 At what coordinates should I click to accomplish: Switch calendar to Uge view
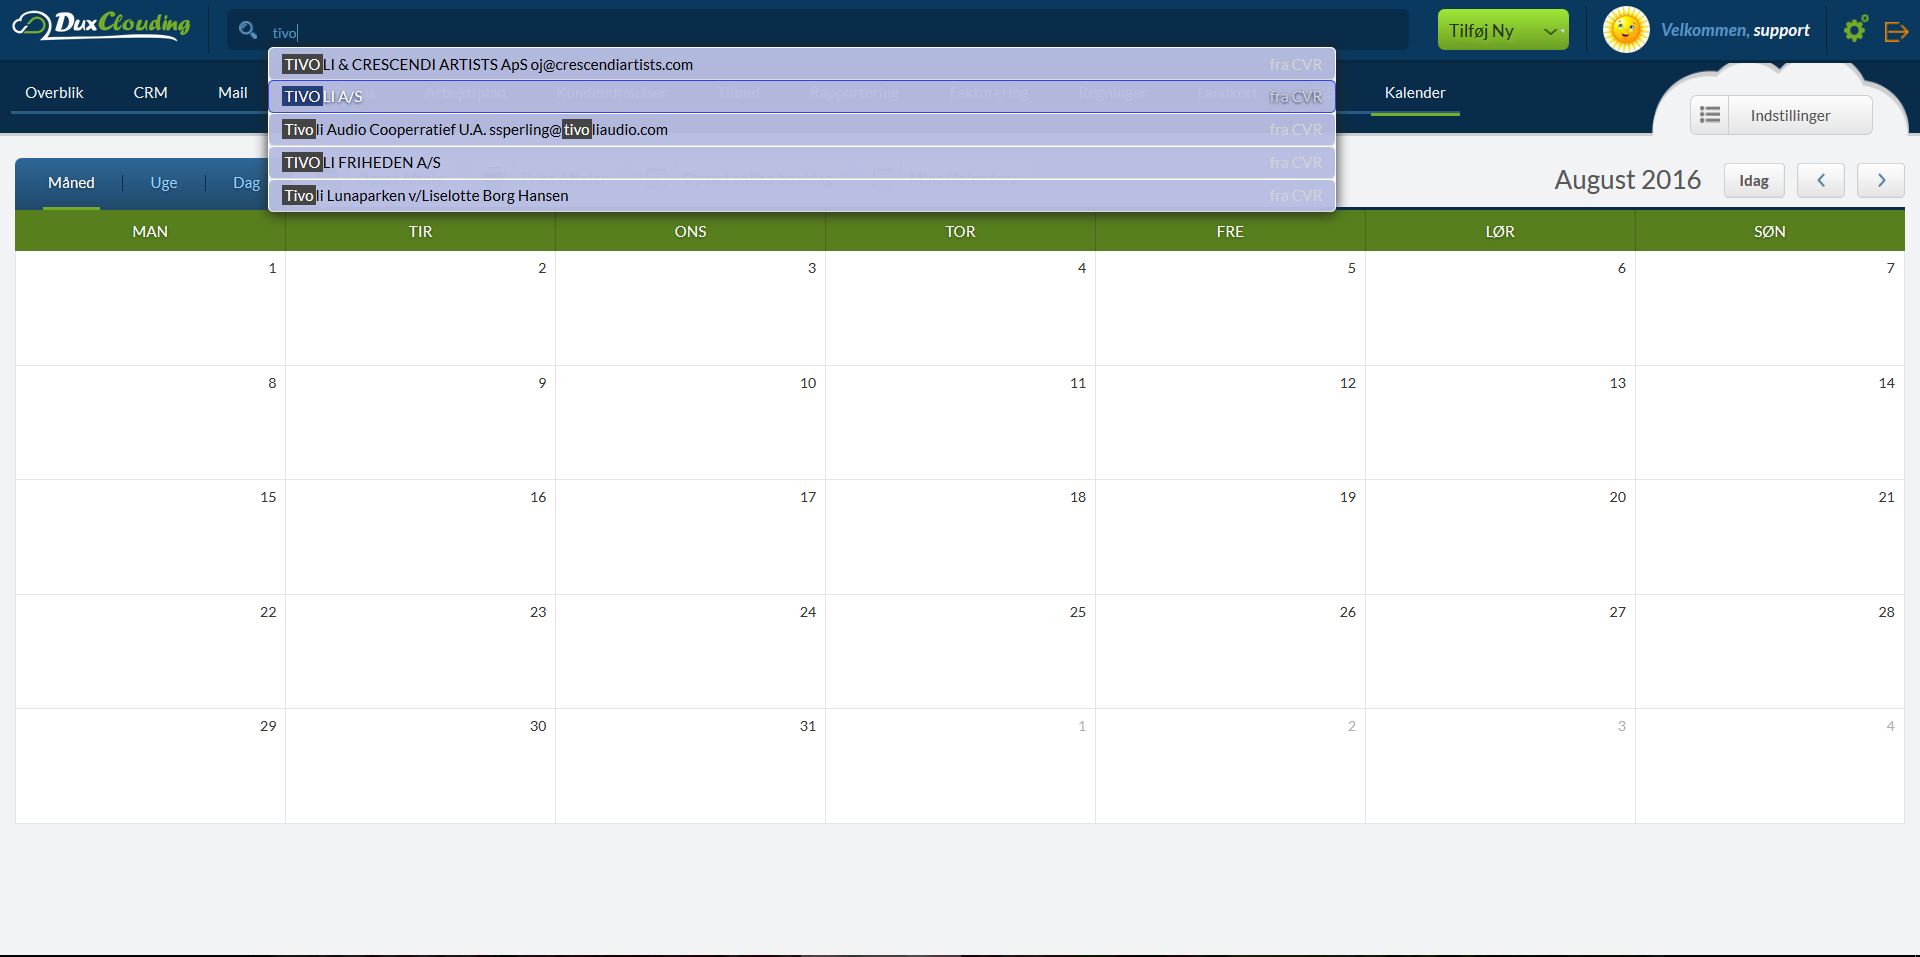click(x=163, y=183)
